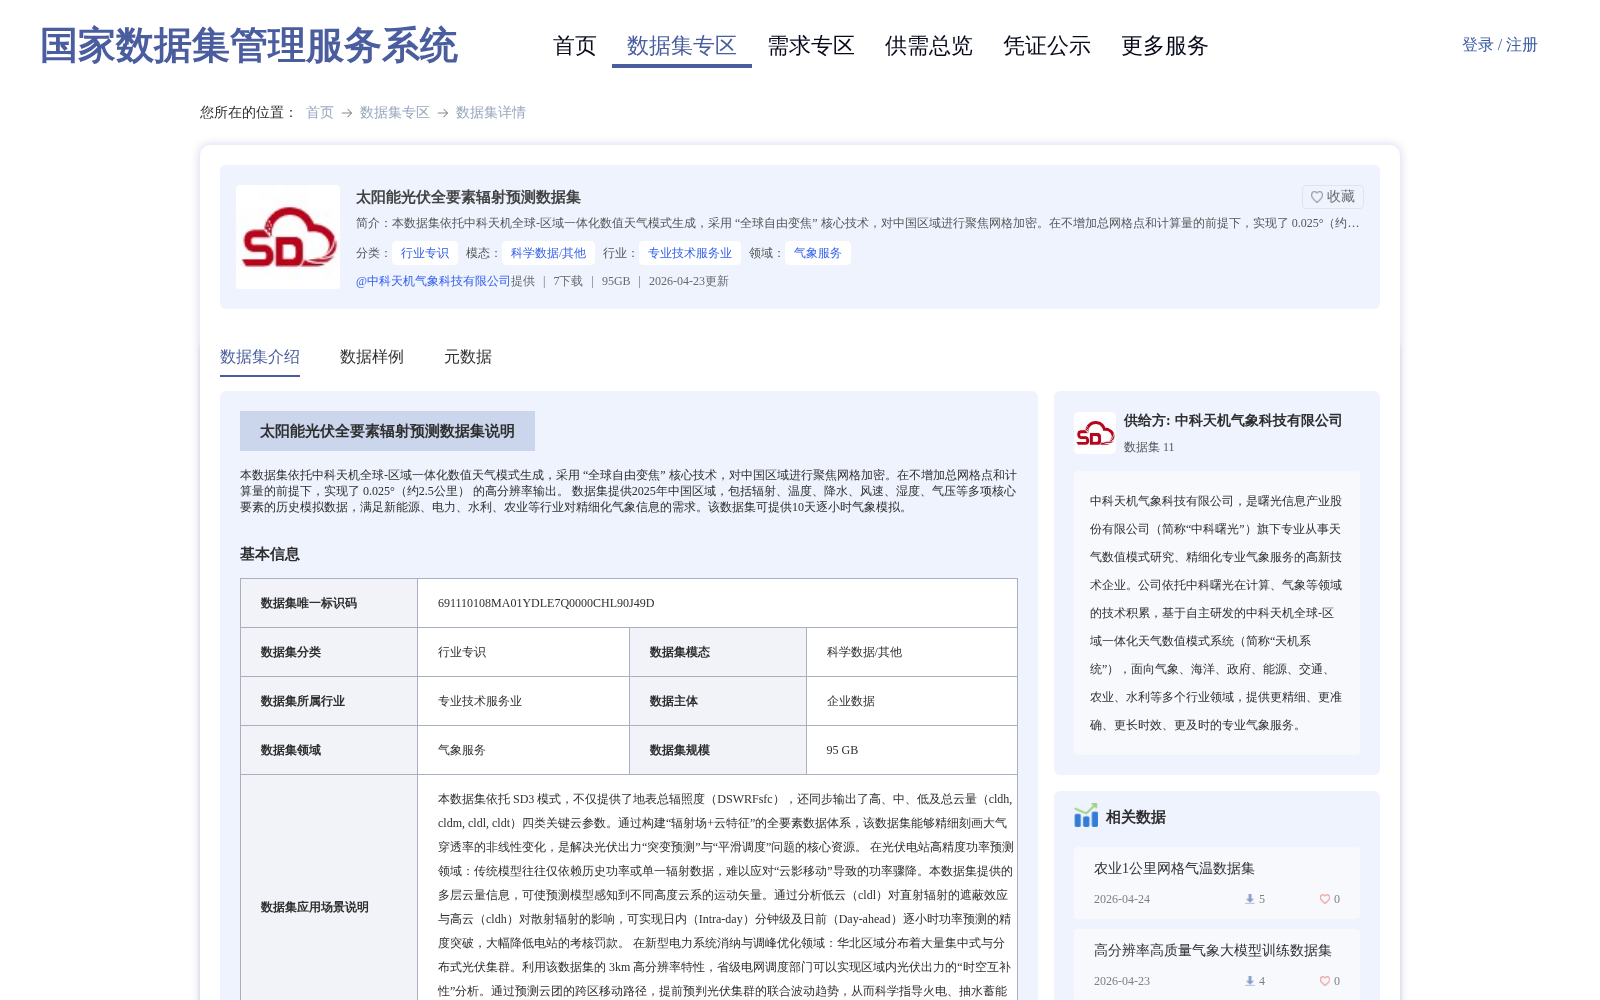Viewport: 1600px width, 1000px height.
Task: Click the 数据集所属行业 table label
Action: (303, 701)
